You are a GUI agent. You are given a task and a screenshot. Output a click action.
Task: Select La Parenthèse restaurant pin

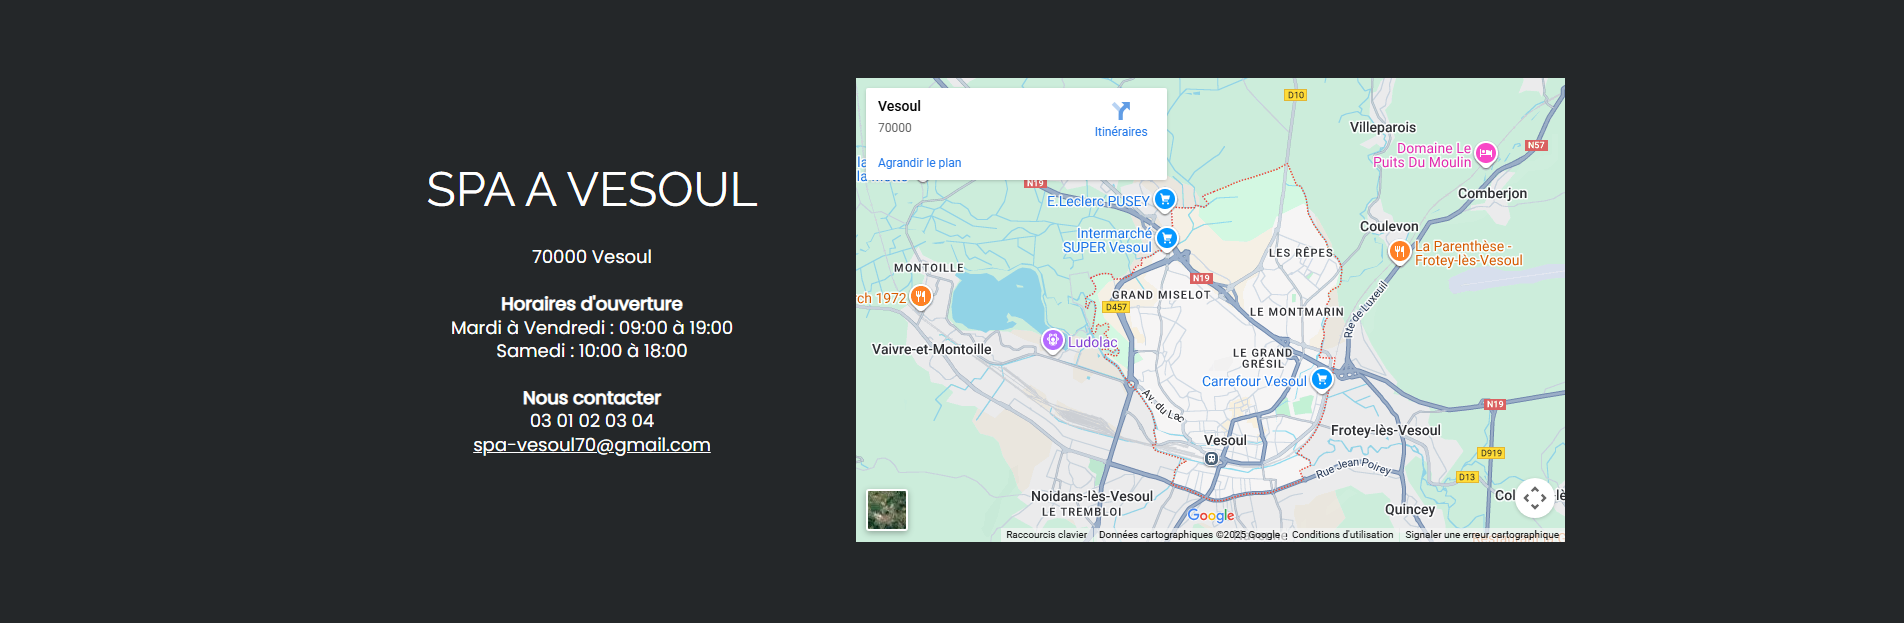coord(1400,252)
